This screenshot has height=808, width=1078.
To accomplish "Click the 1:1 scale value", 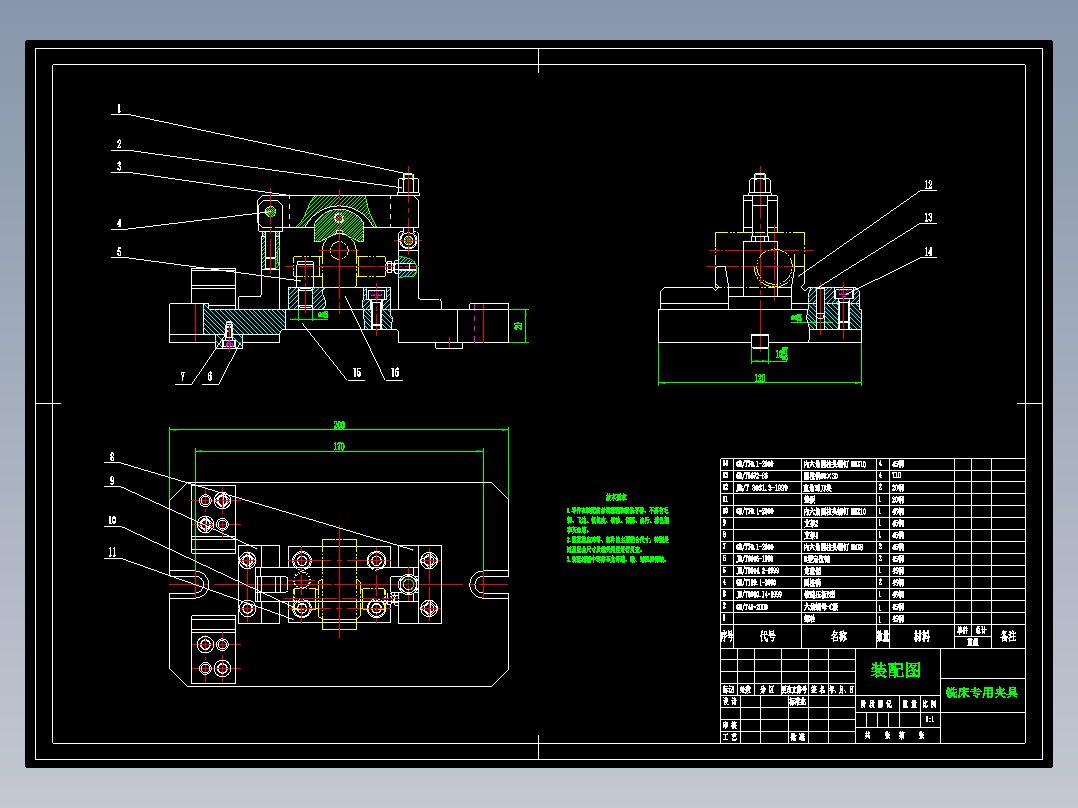I will click(930, 720).
